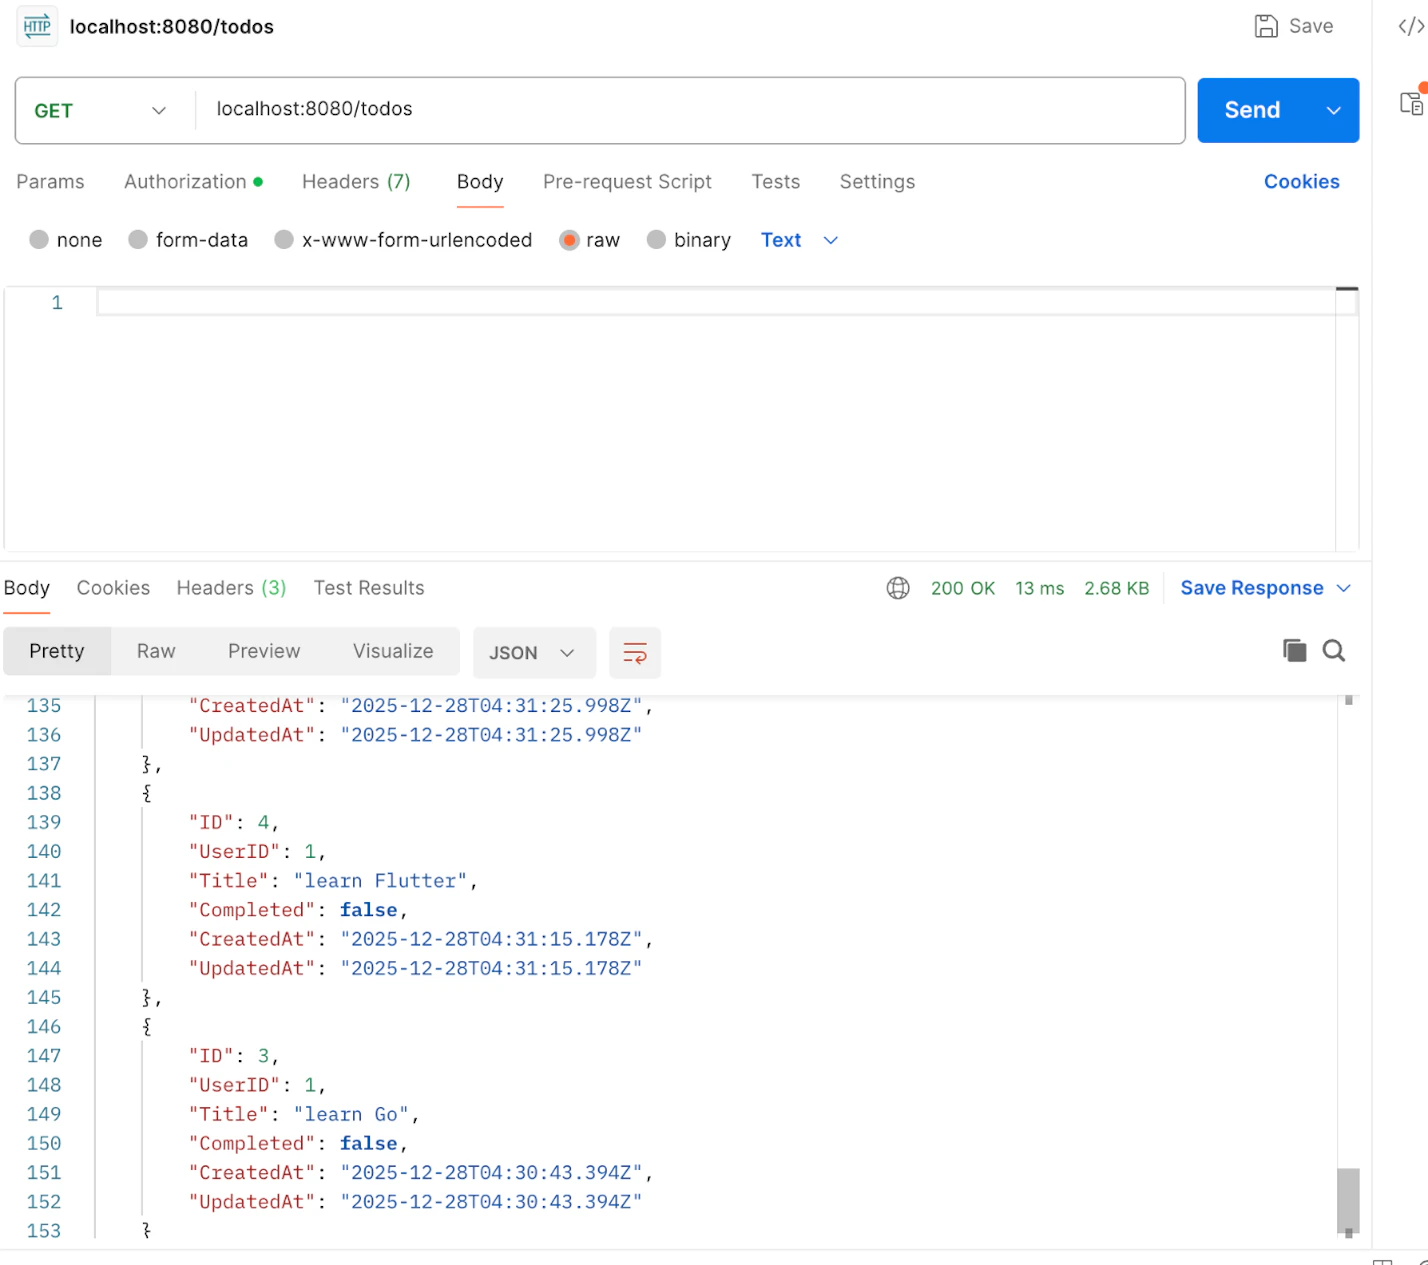Click the HTTP request type icon
The image size is (1428, 1265).
pos(37,26)
